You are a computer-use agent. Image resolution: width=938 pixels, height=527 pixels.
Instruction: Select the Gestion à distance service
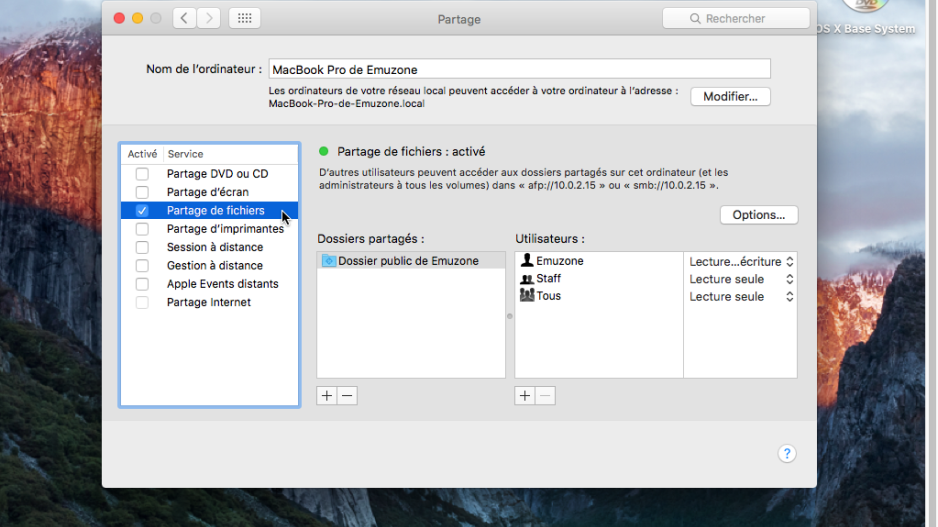214,266
